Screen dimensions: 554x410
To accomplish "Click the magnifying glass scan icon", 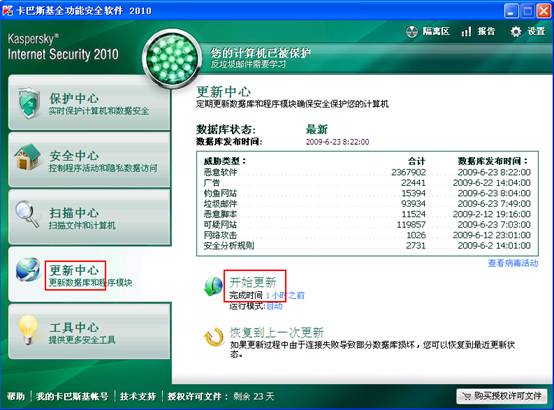I will (27, 214).
